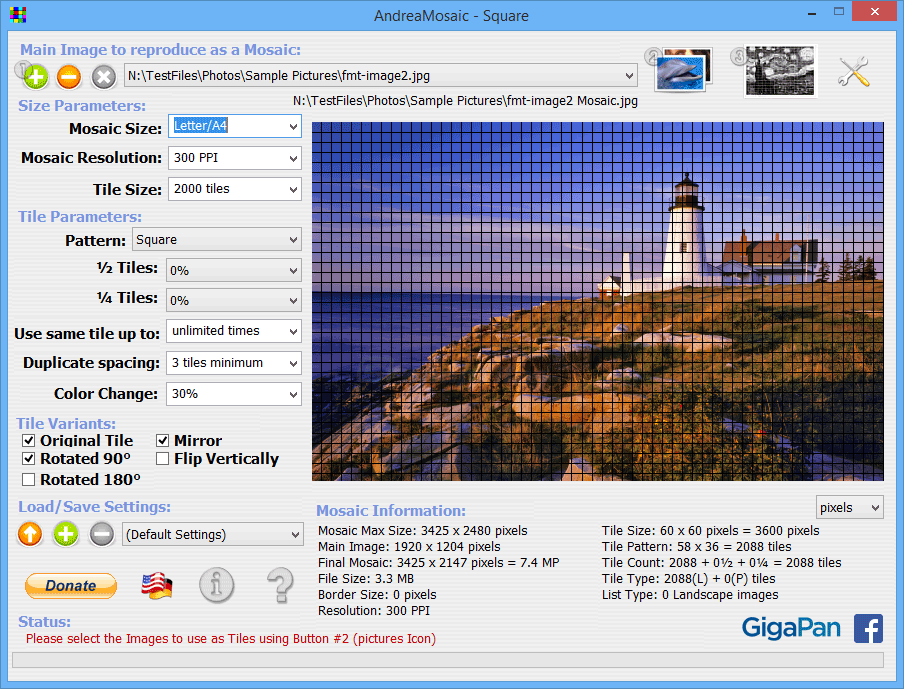Click the Donate button
The image size is (904, 689).
[71, 586]
